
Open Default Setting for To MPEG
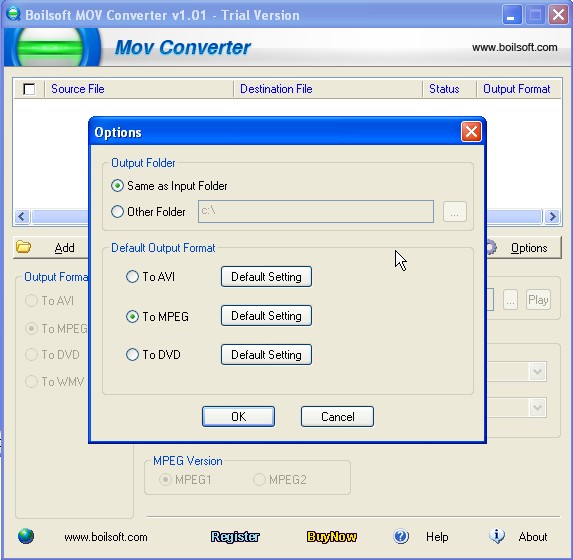pos(266,315)
